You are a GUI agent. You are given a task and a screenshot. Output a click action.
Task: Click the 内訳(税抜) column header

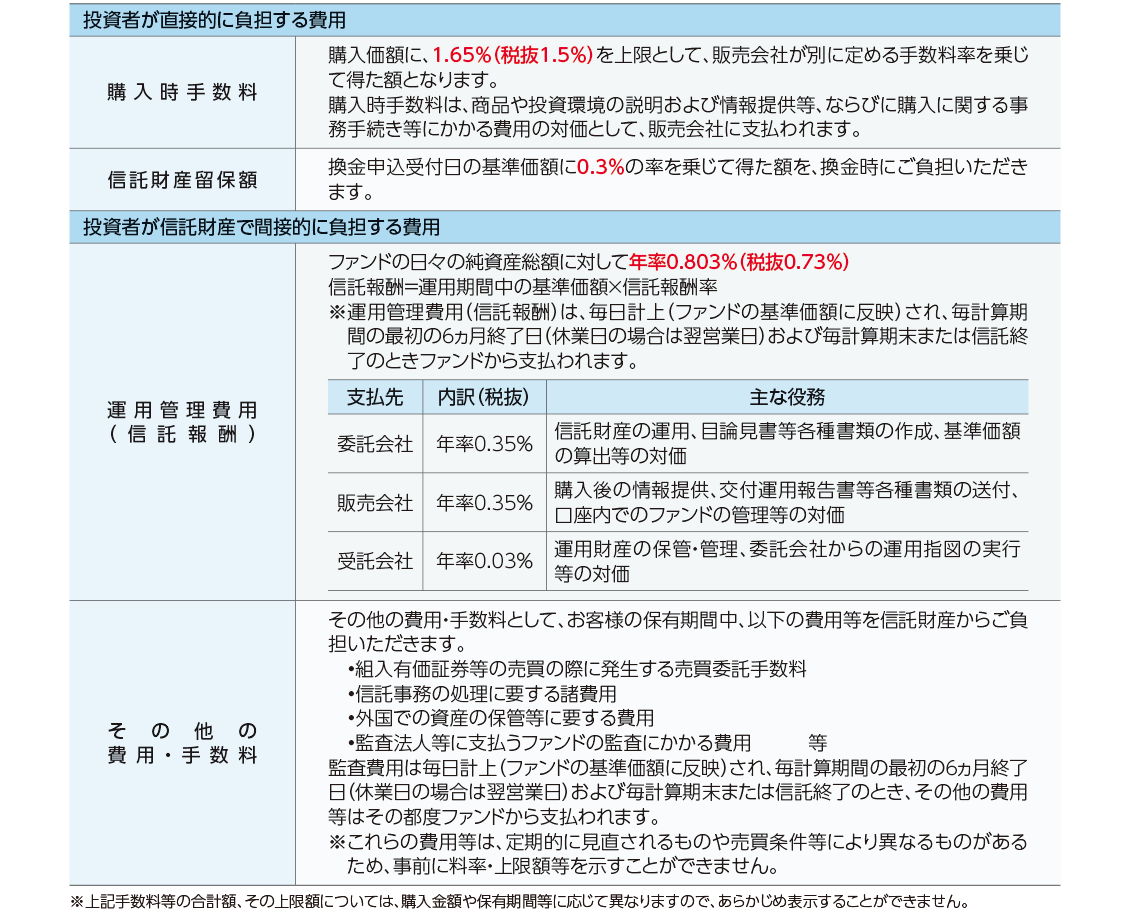pyautogui.click(x=484, y=397)
